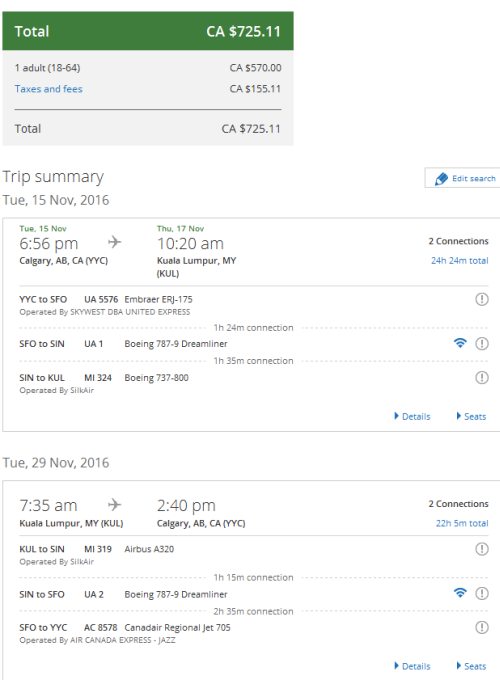Click the Edit search button
The height and width of the screenshot is (680, 500).
462,178
